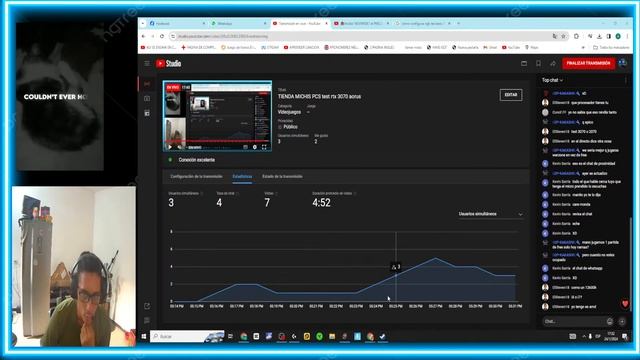Click the EDITAR button

(511, 95)
